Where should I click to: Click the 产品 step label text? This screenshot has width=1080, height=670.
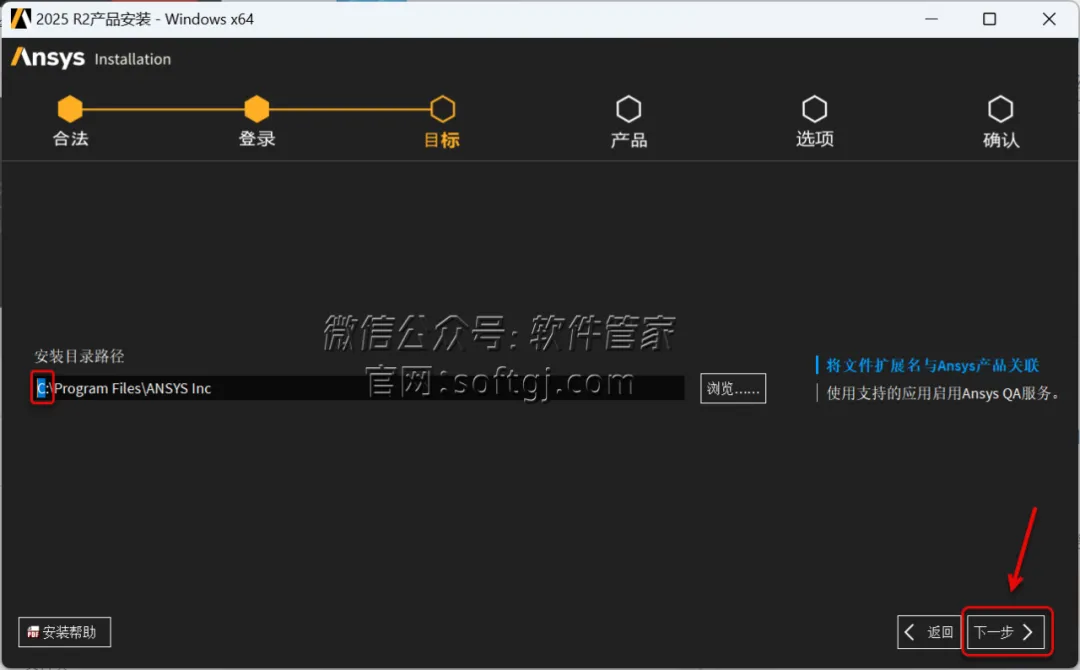[628, 140]
